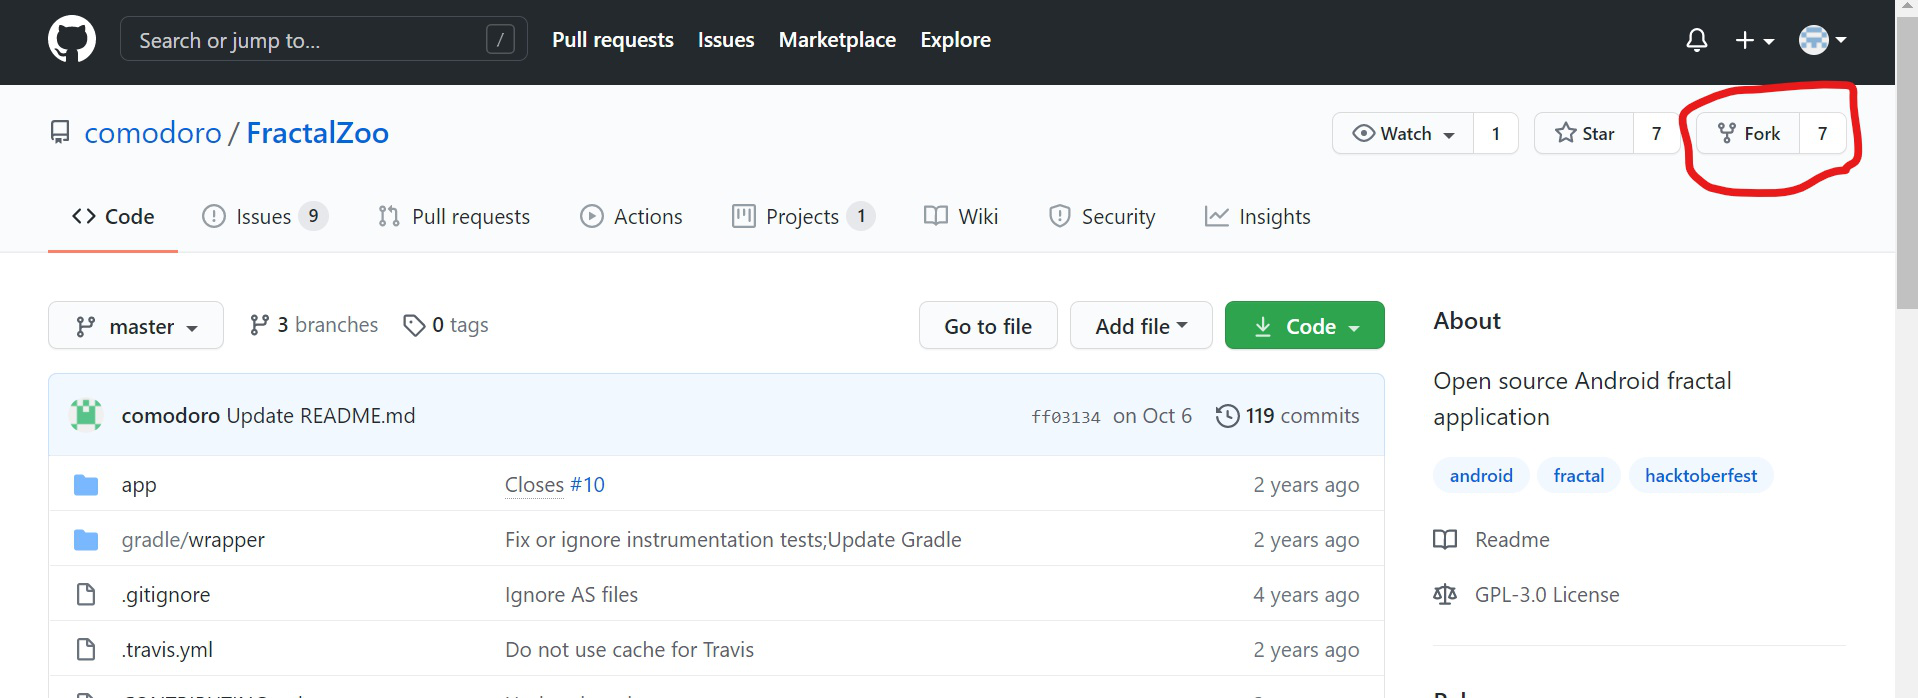Open the Watch notifications dropdown
This screenshot has width=1918, height=698.
(1403, 133)
